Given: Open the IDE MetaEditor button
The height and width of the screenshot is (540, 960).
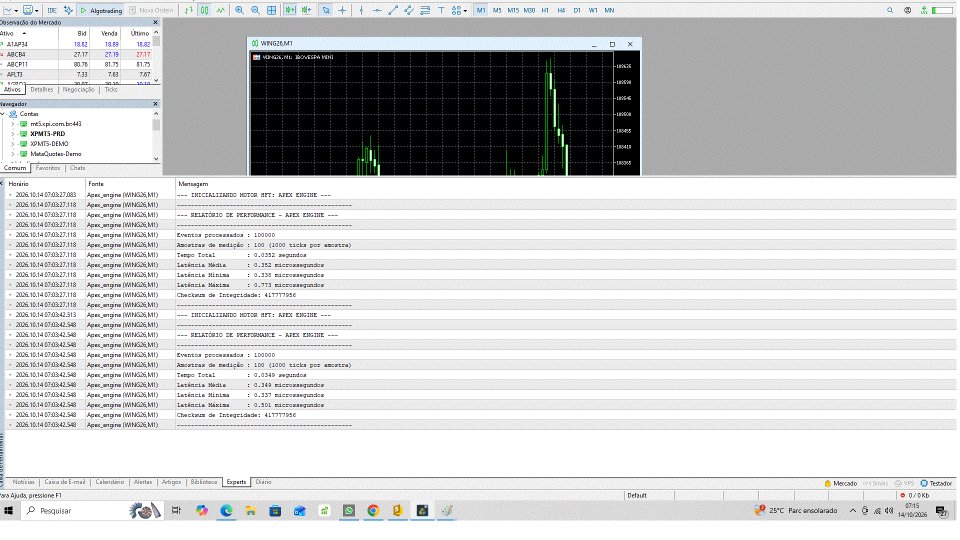Looking at the screenshot, I should 52,10.
